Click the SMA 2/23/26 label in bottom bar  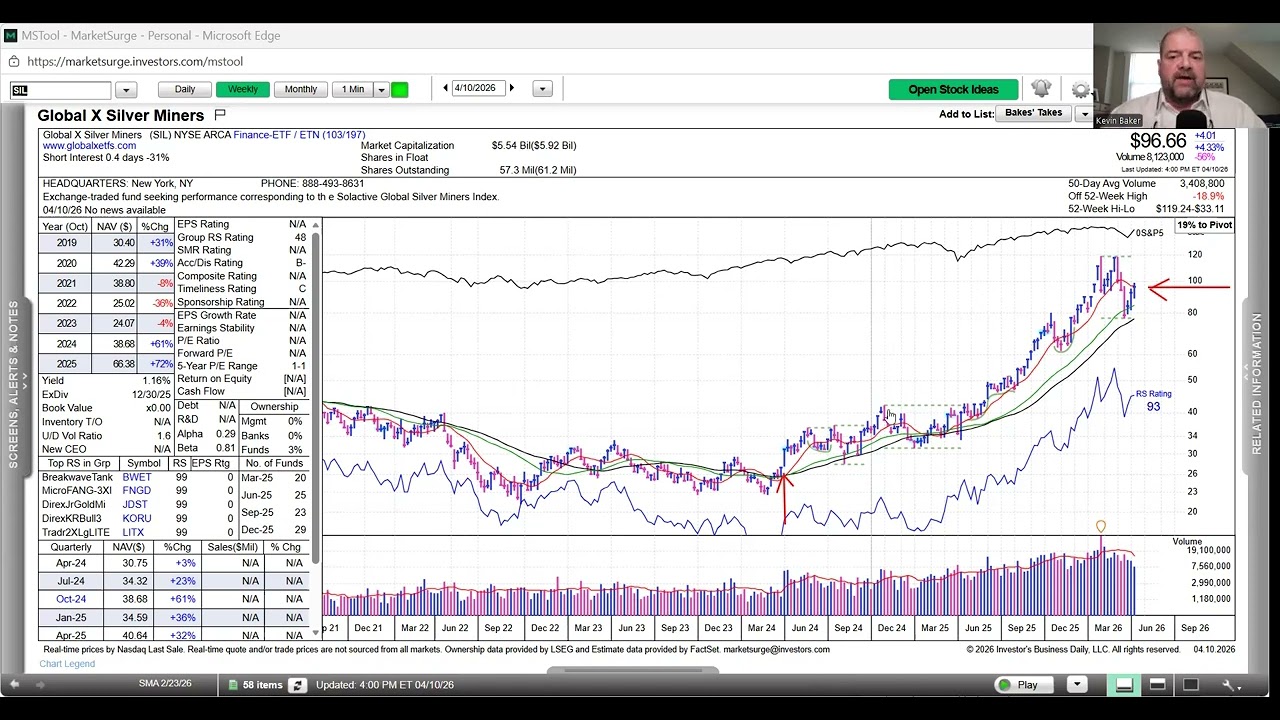tap(164, 685)
